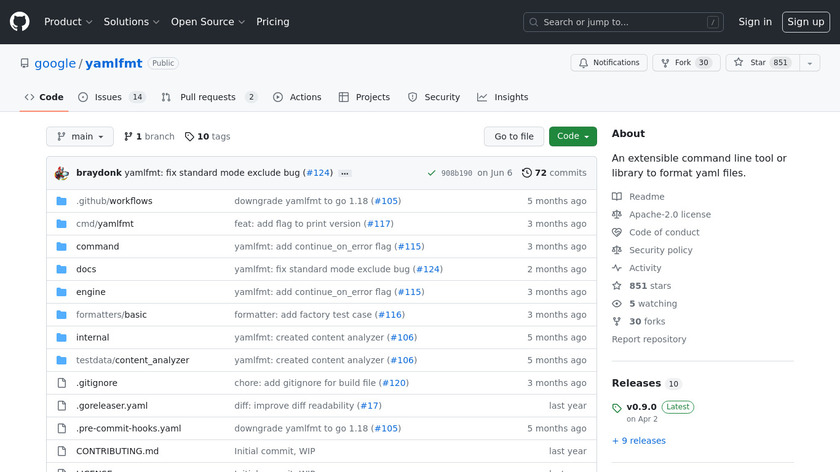Click the commit history clock icon

[x=527, y=173]
